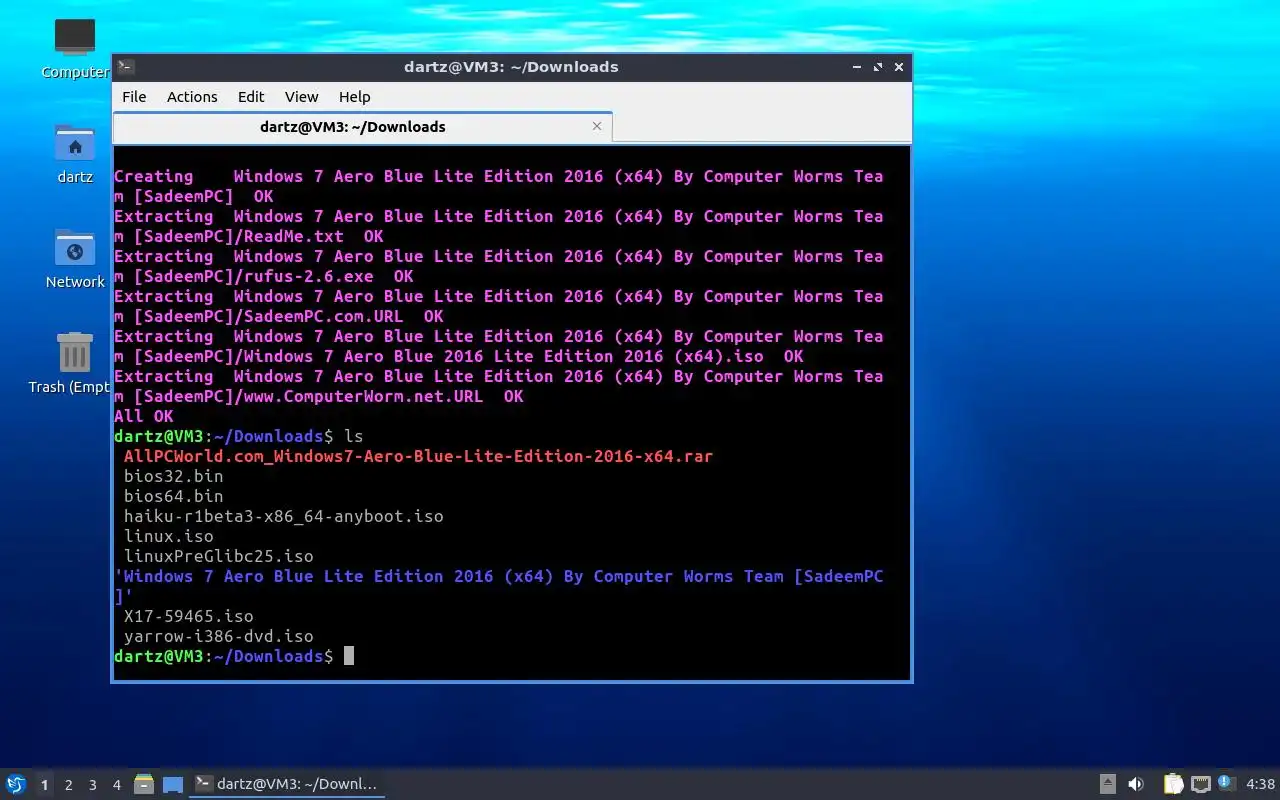This screenshot has height=800, width=1280.
Task: Click the 'ls' command at the prompt
Action: 353,436
